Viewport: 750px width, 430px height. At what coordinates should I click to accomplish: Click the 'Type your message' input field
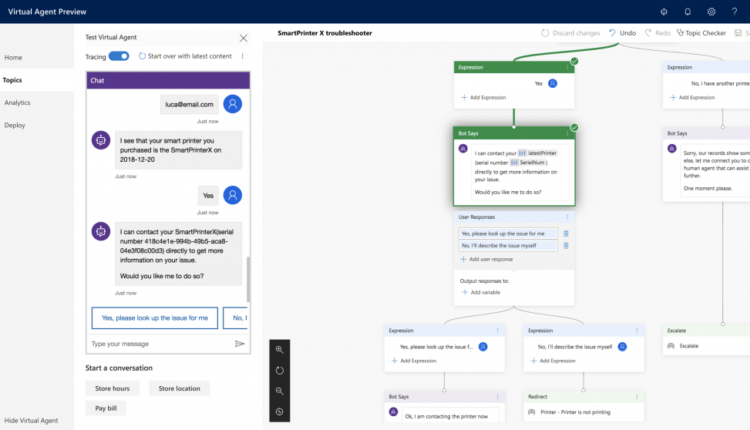click(x=155, y=343)
